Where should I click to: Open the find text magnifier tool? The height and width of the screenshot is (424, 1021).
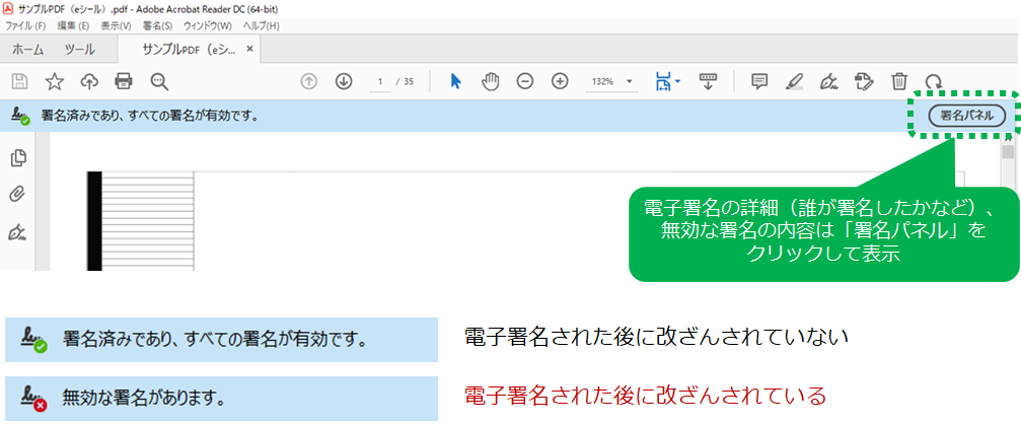(158, 81)
